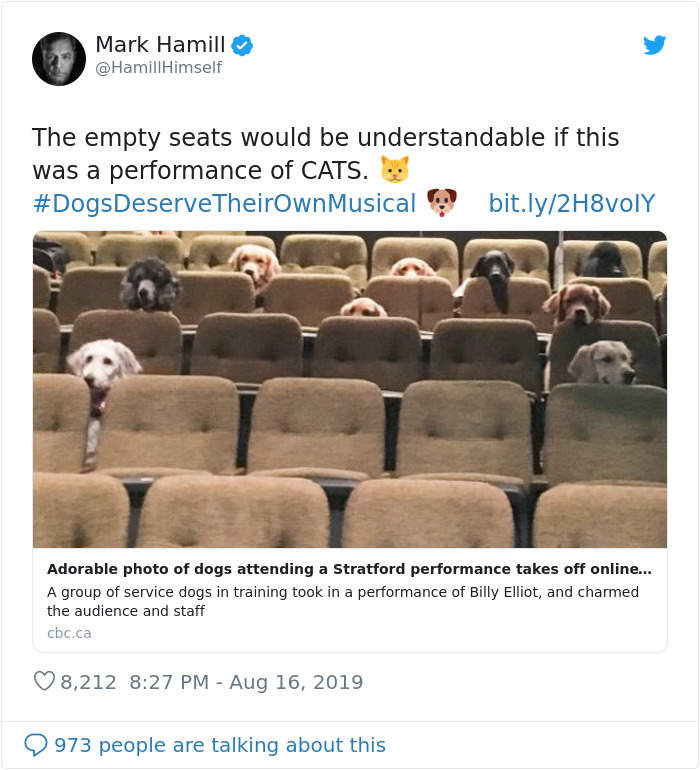Open the dogs in theater seats photo
Image resolution: width=700 pixels, height=770 pixels.
[350, 390]
